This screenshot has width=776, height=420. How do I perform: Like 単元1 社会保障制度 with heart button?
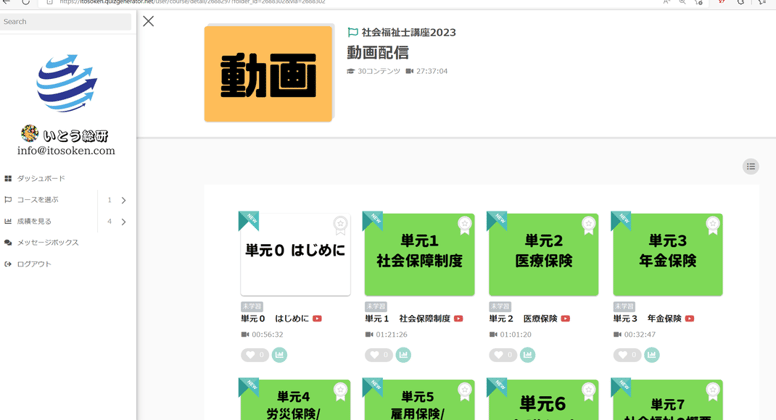(379, 355)
